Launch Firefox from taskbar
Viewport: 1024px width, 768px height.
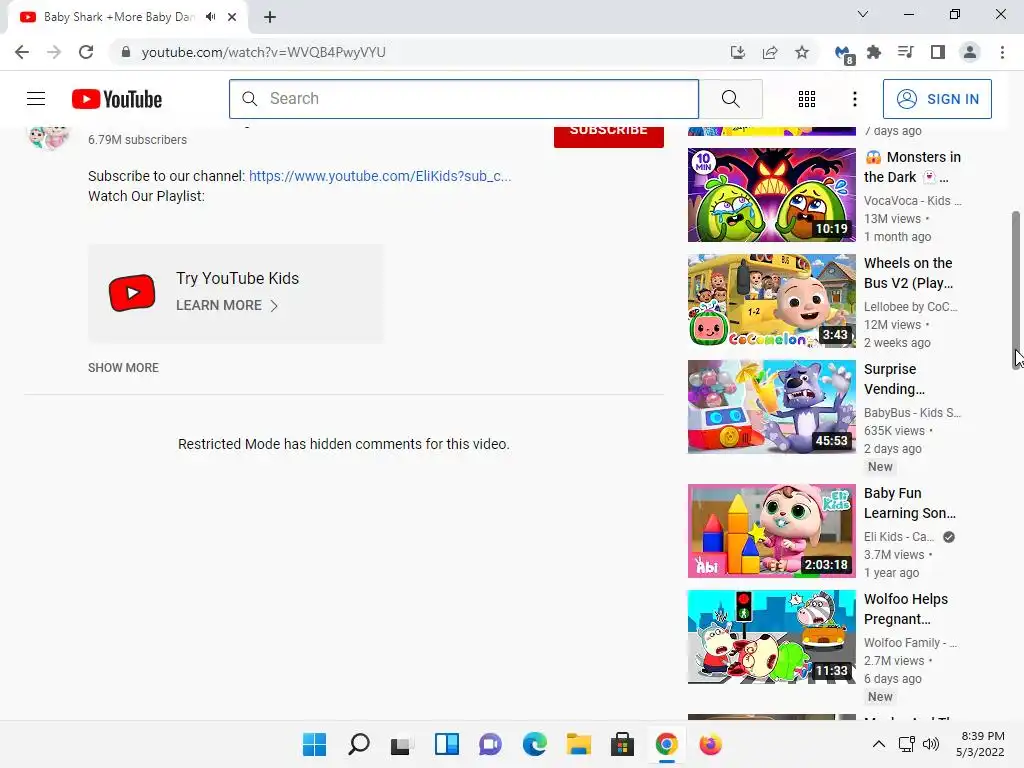tap(711, 744)
